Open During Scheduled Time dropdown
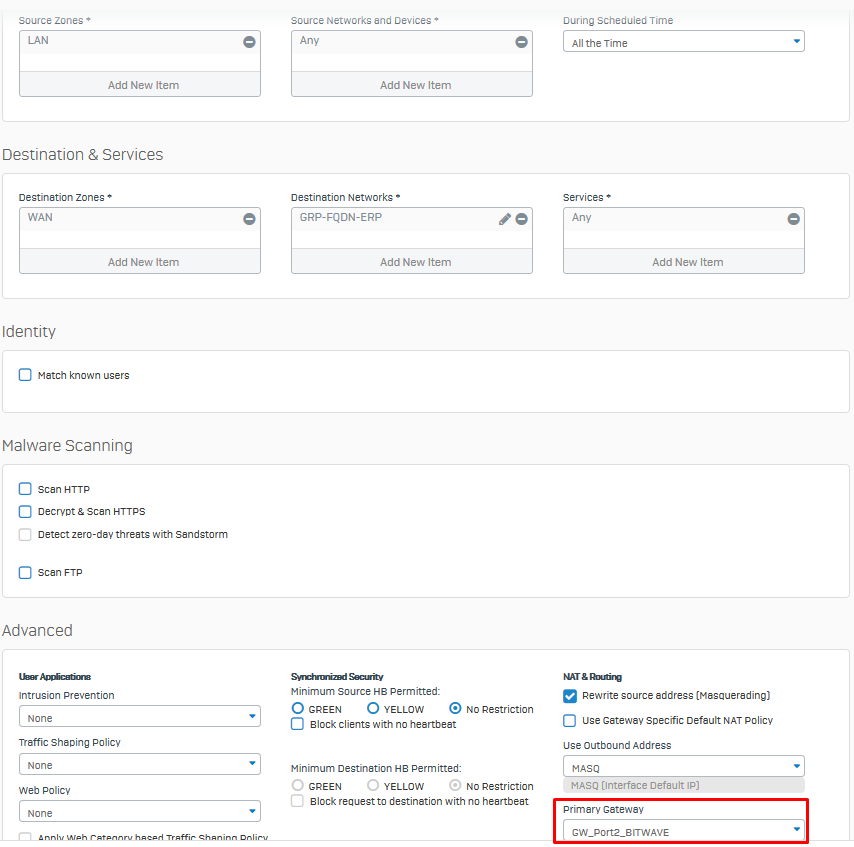 click(x=684, y=41)
